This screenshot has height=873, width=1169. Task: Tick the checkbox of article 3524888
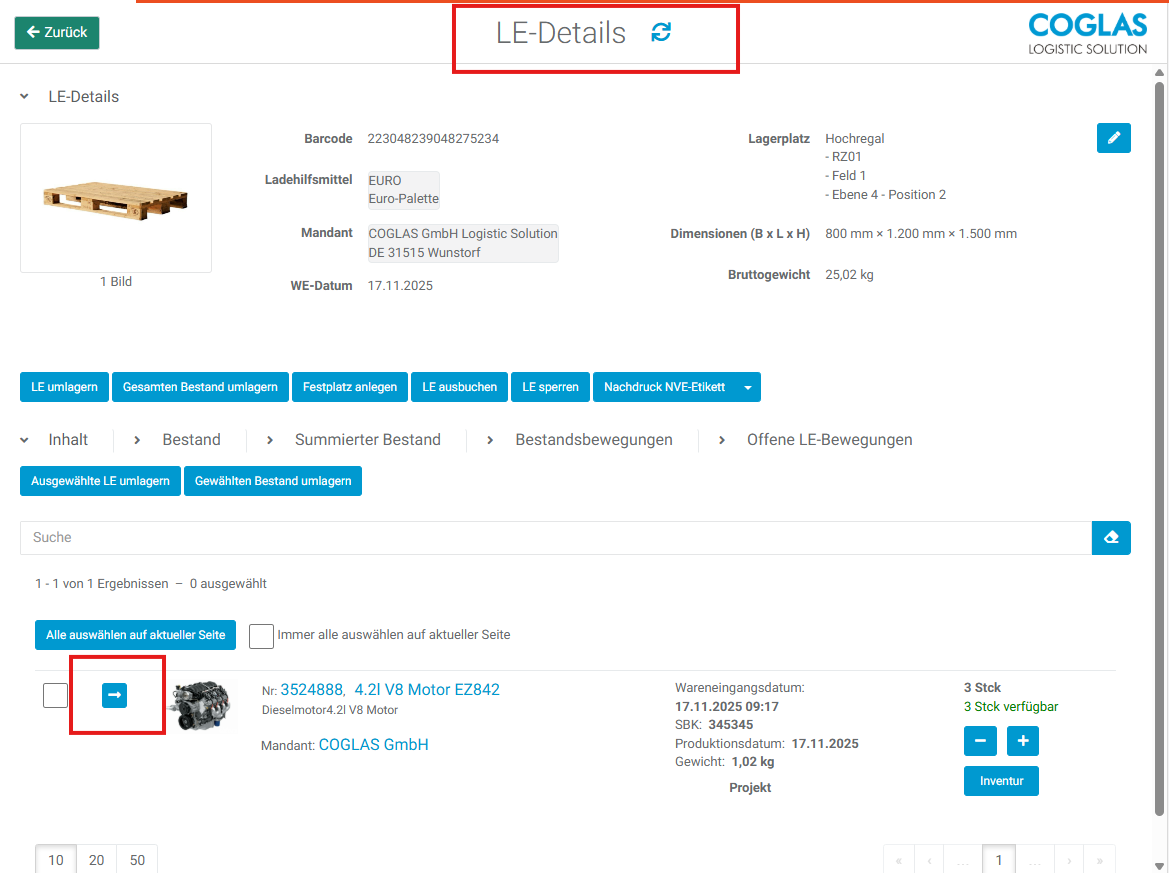pyautogui.click(x=55, y=695)
